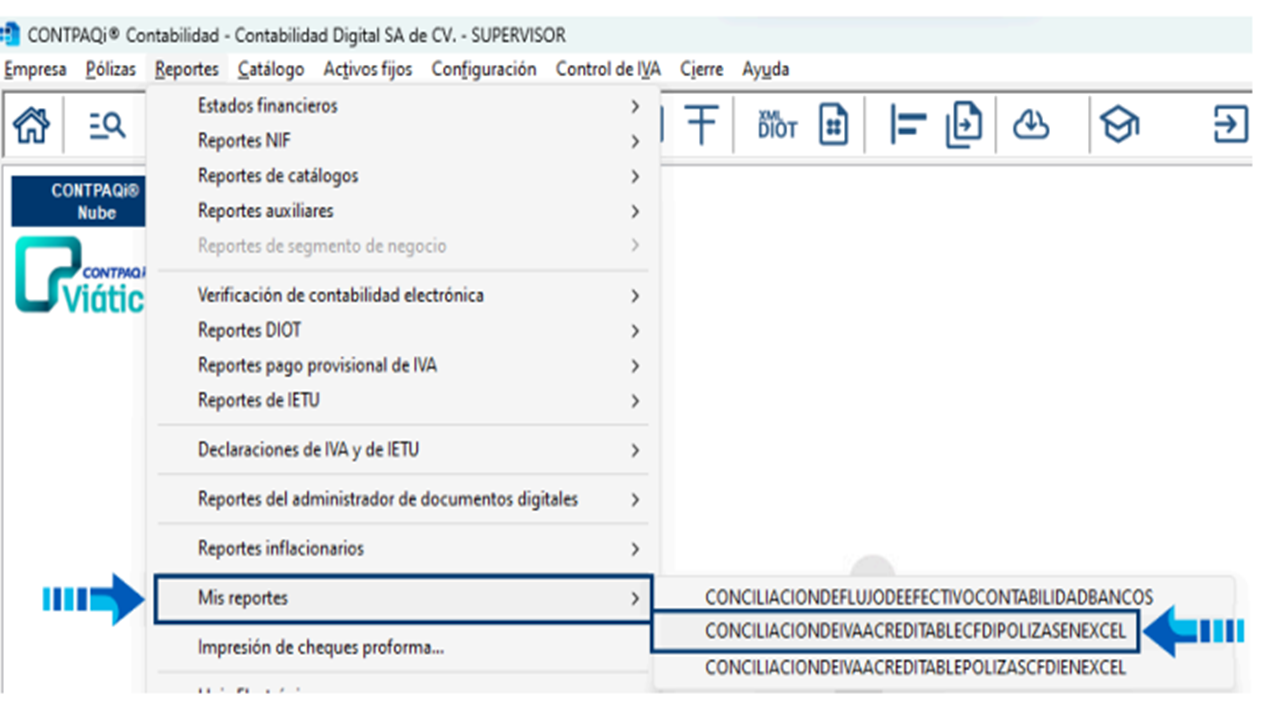Open the Pólizas menu
The image size is (1280, 720).
point(111,69)
